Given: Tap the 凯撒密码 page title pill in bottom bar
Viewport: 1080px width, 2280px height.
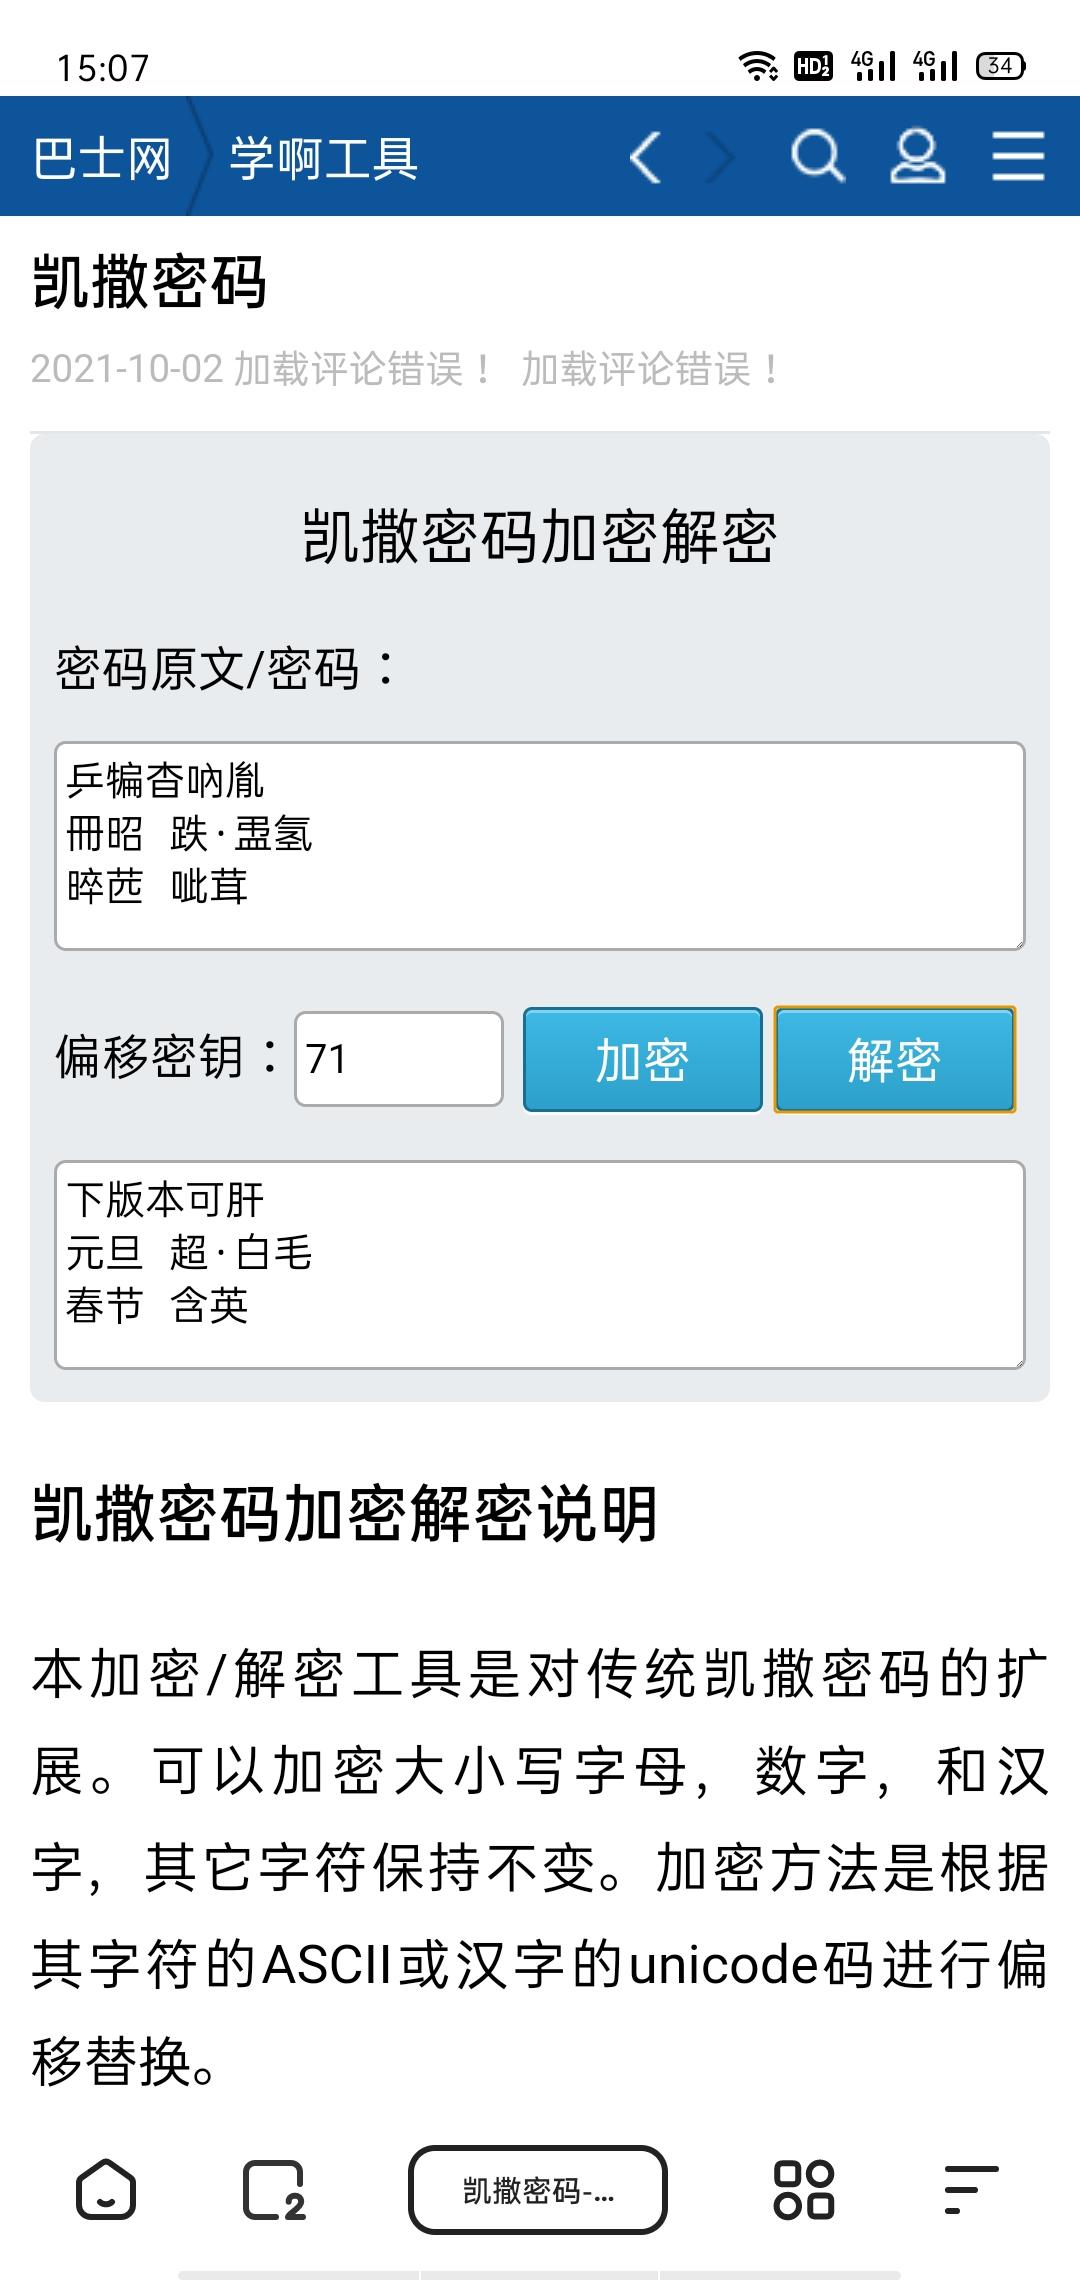Looking at the screenshot, I should coord(538,2190).
